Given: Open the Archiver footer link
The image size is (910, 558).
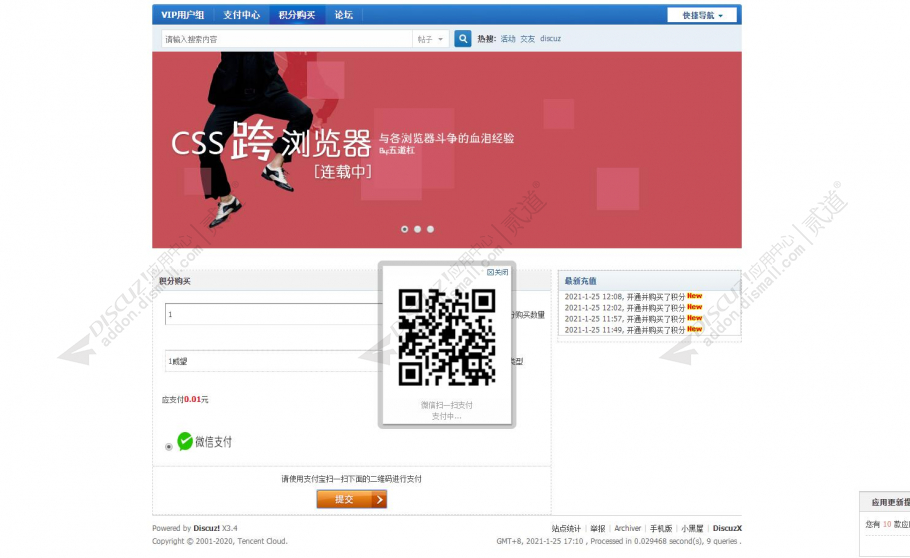Looking at the screenshot, I should pyautogui.click(x=627, y=528).
